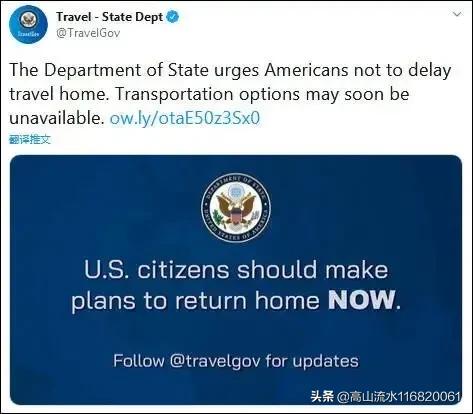Open the @TravelGov handle link
This screenshot has height=414, width=473.
(x=88, y=33)
